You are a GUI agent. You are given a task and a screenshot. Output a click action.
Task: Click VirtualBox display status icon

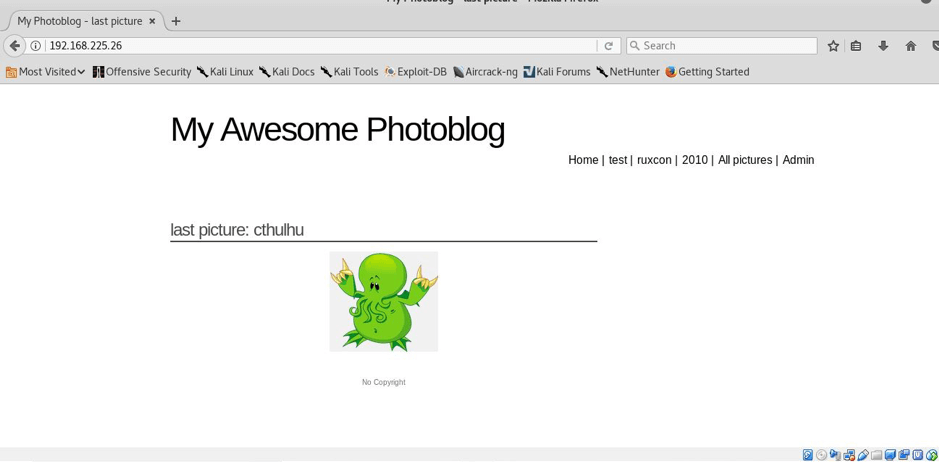coord(890,455)
